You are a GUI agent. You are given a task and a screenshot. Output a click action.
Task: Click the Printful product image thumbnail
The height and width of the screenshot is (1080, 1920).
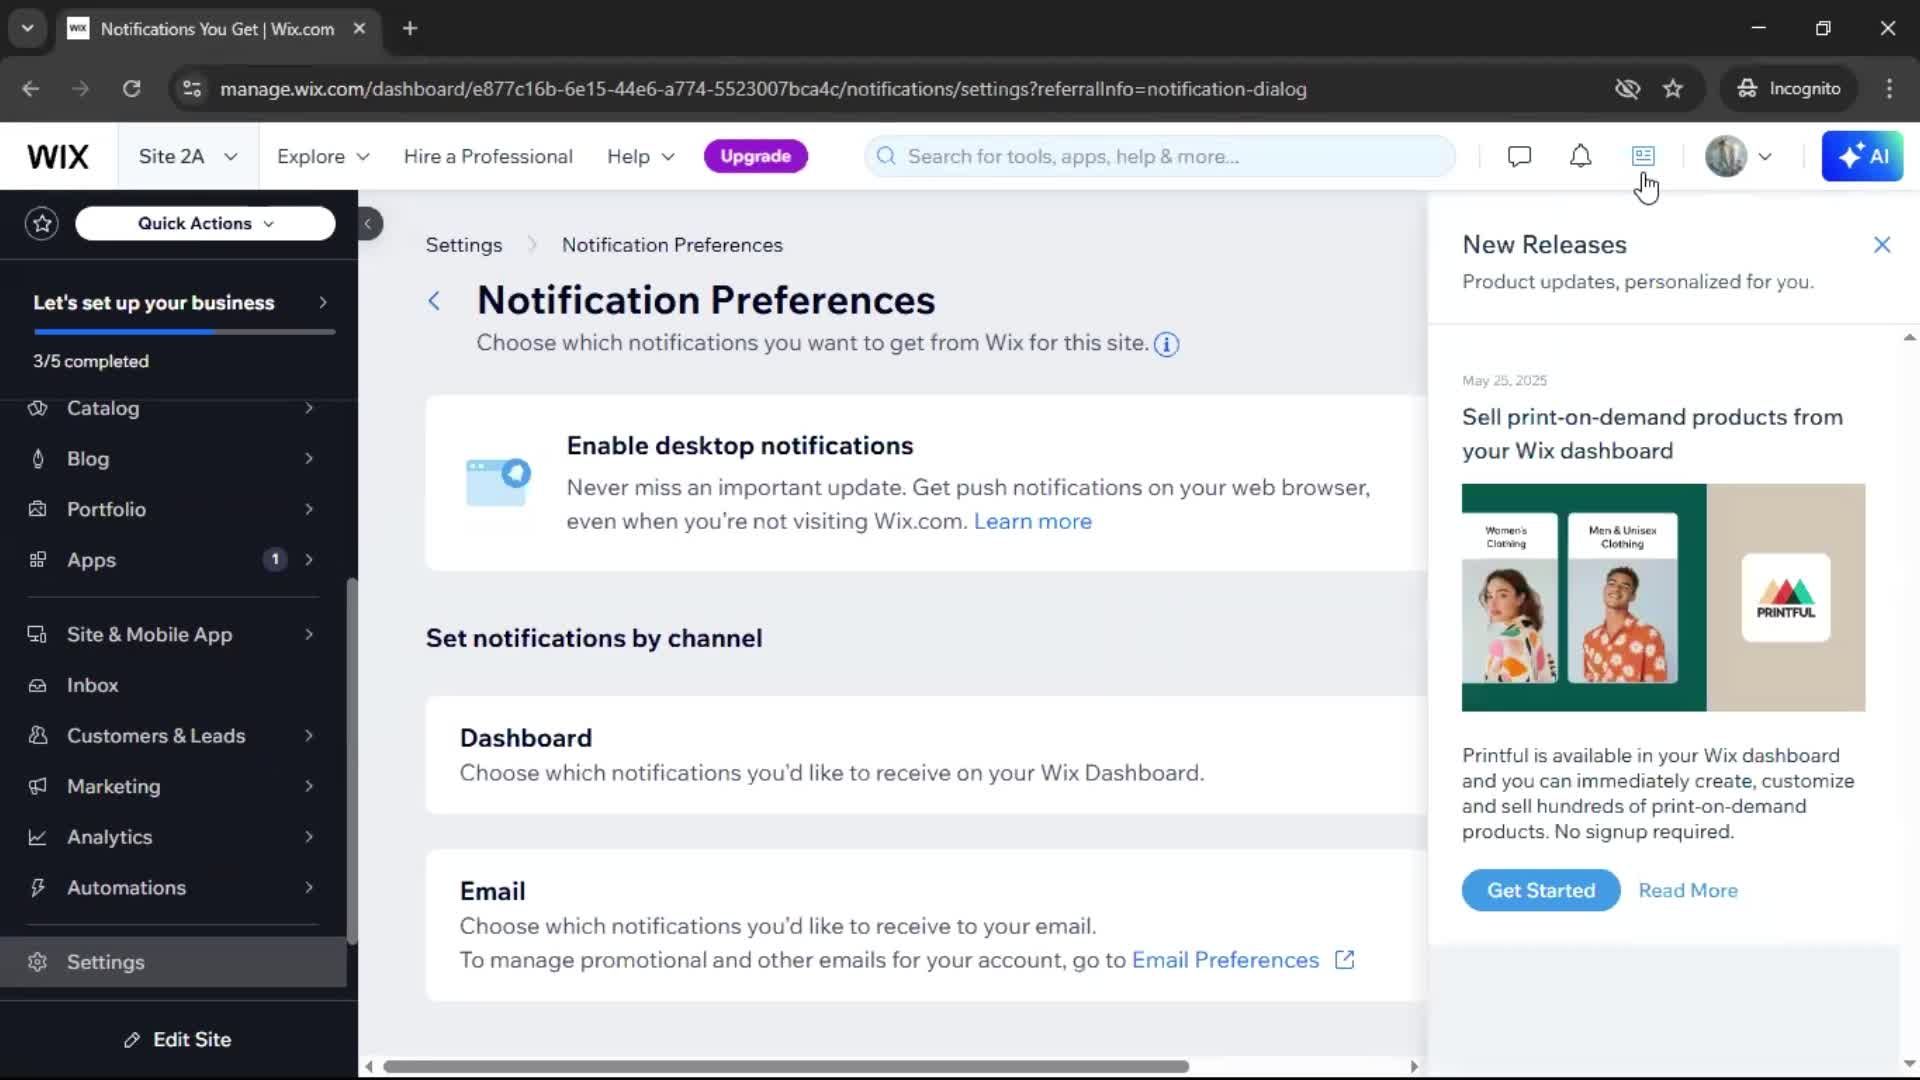1663,598
